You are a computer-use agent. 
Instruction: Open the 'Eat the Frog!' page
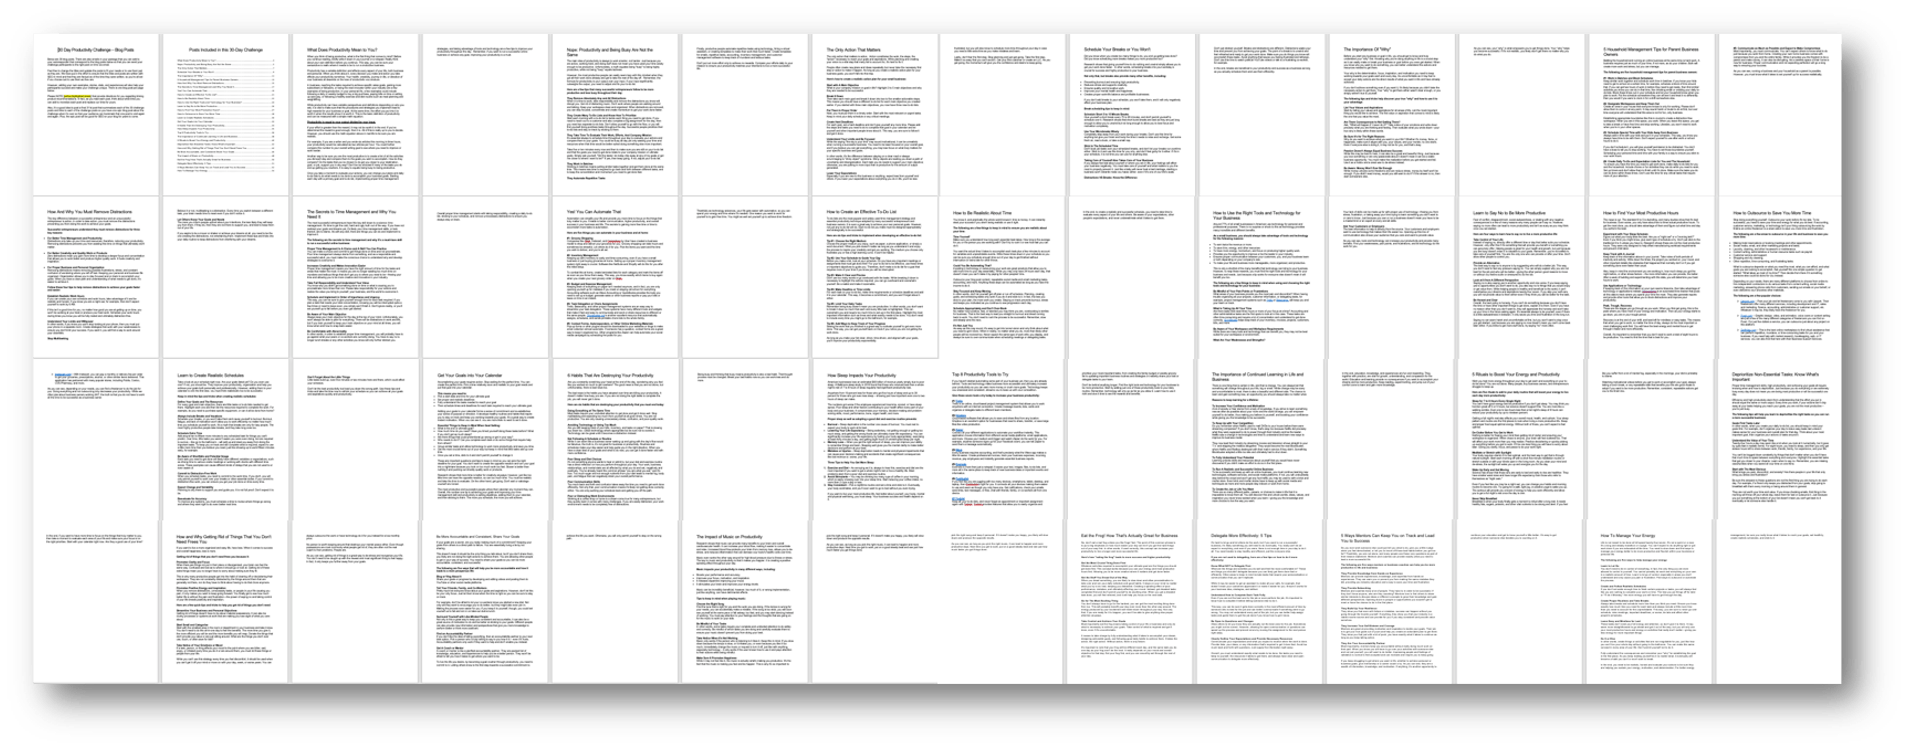click(1131, 603)
